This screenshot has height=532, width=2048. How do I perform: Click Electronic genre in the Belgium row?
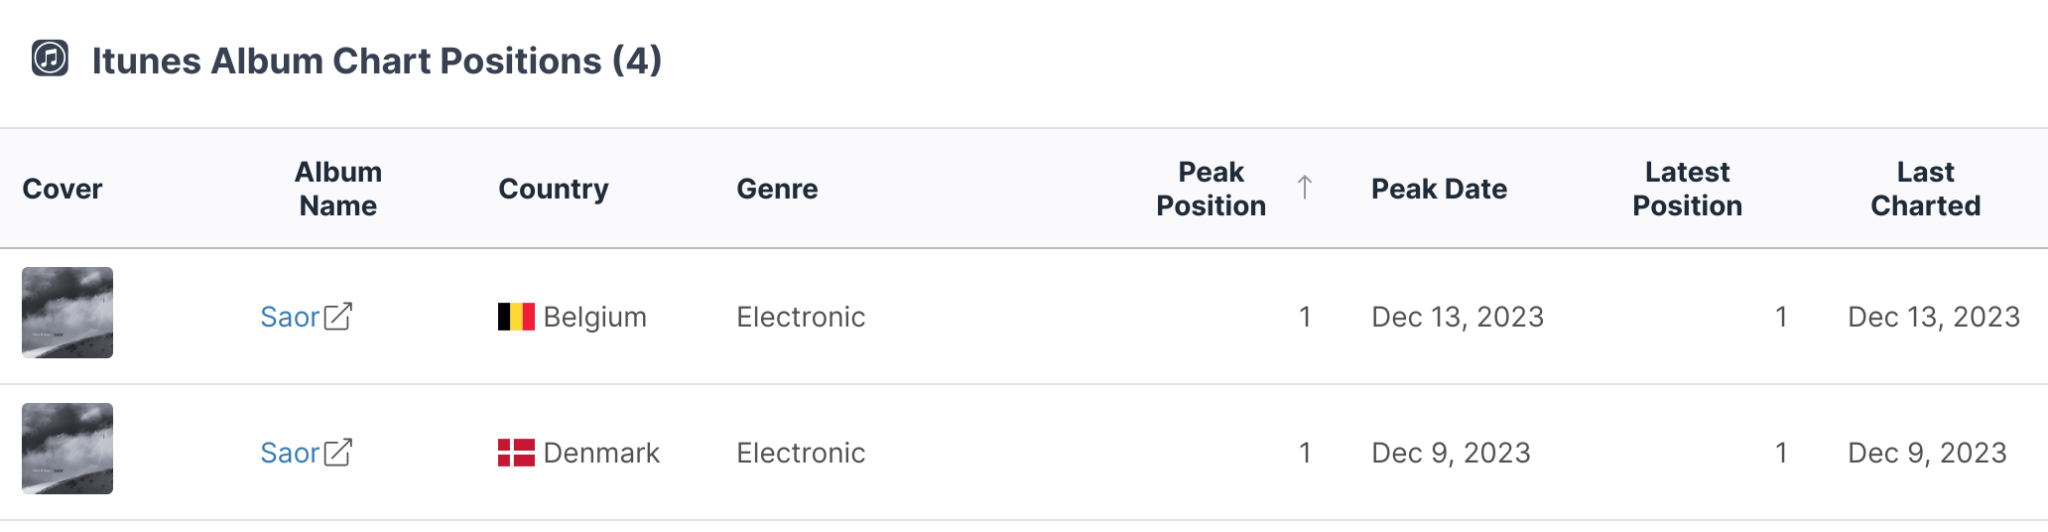coord(800,317)
